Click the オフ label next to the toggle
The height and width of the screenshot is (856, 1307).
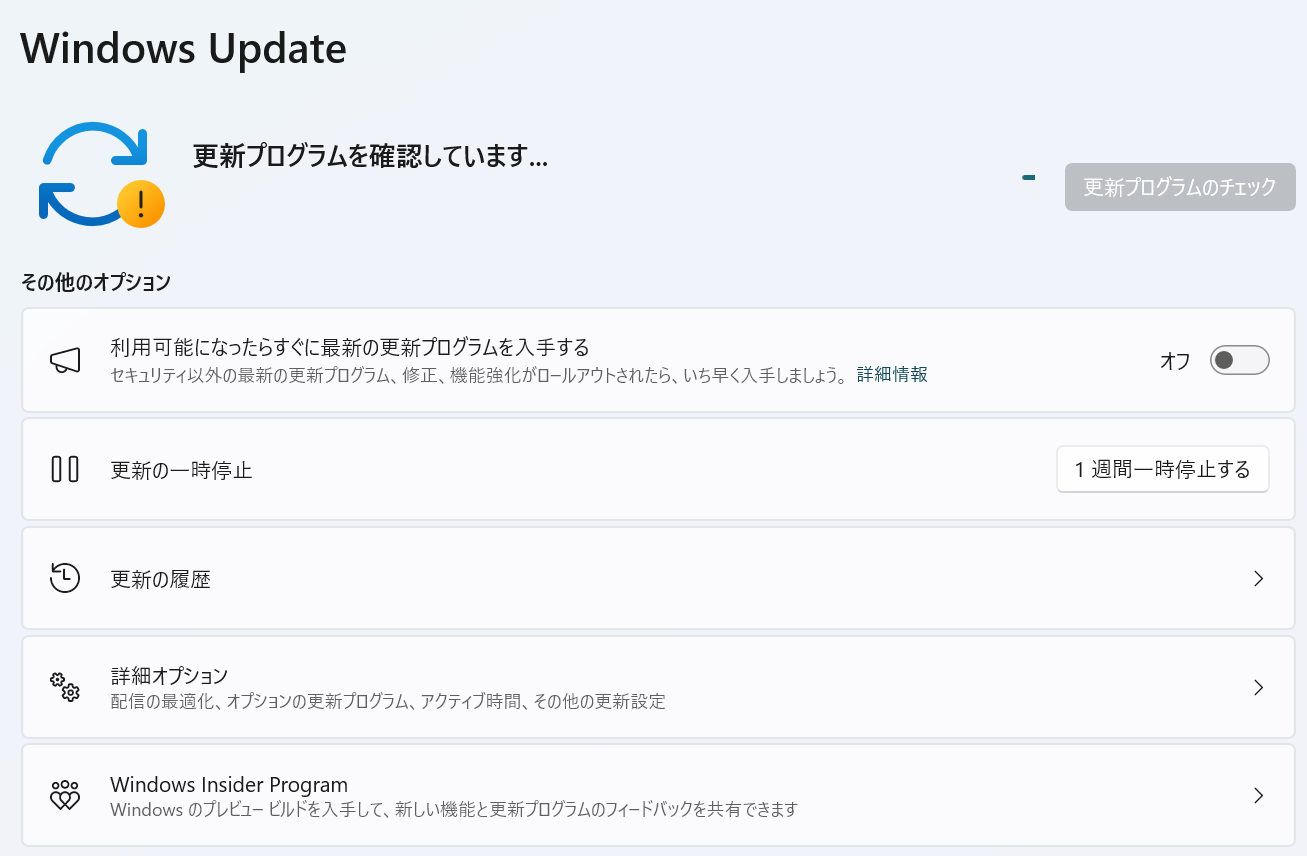(1175, 362)
